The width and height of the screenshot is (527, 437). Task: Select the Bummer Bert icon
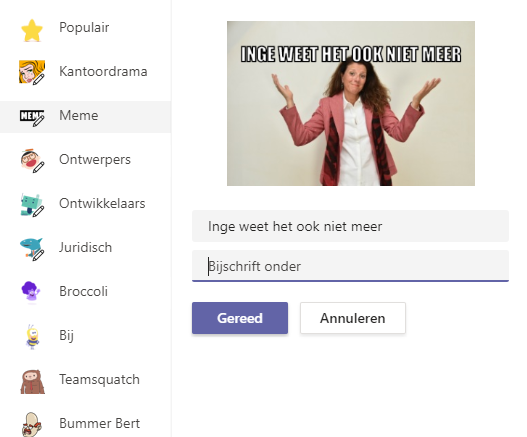point(32,425)
